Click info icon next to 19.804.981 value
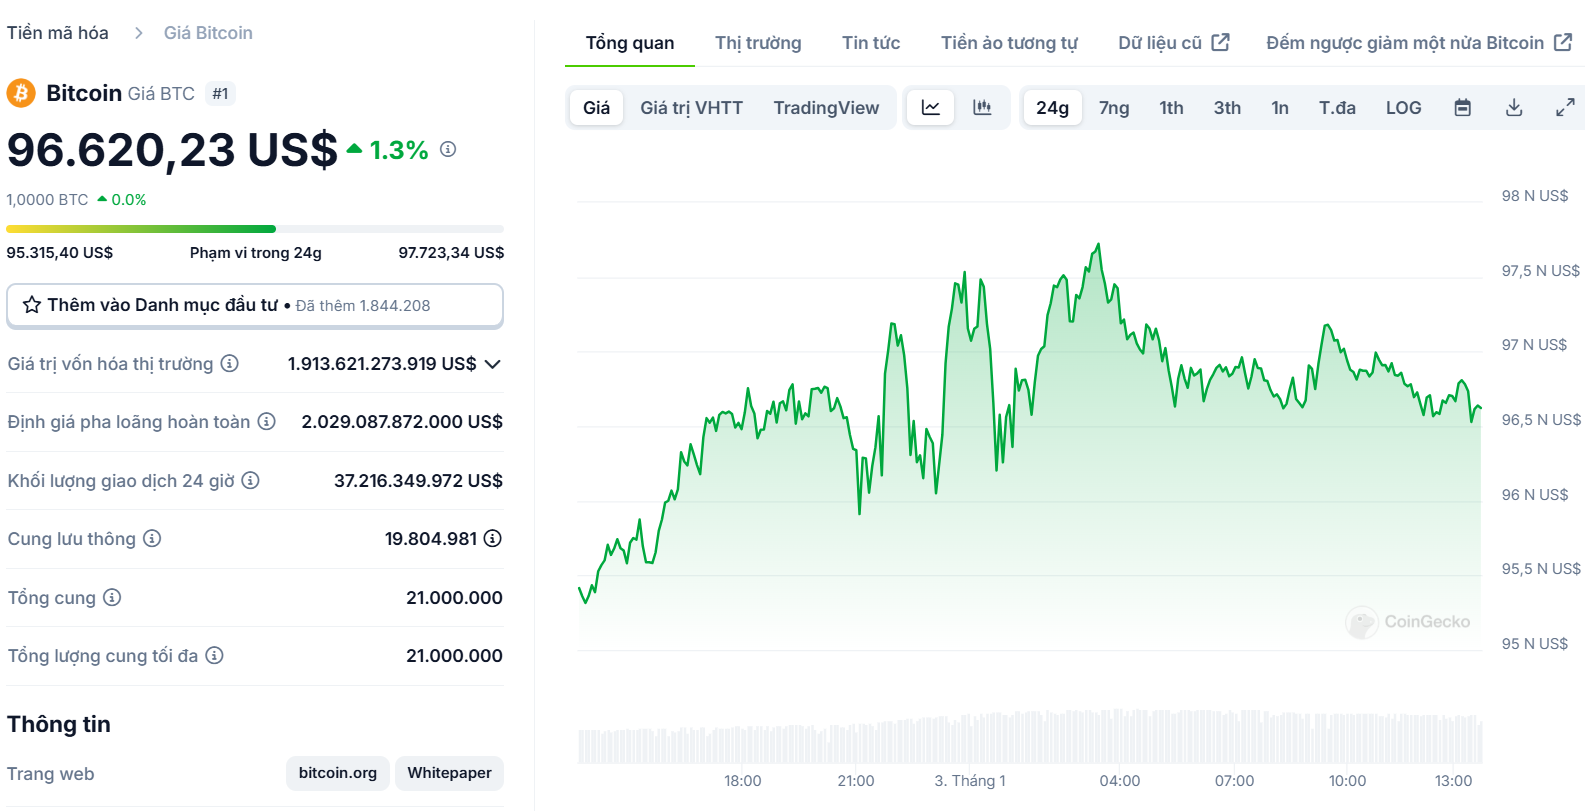1585x811 pixels. point(493,538)
